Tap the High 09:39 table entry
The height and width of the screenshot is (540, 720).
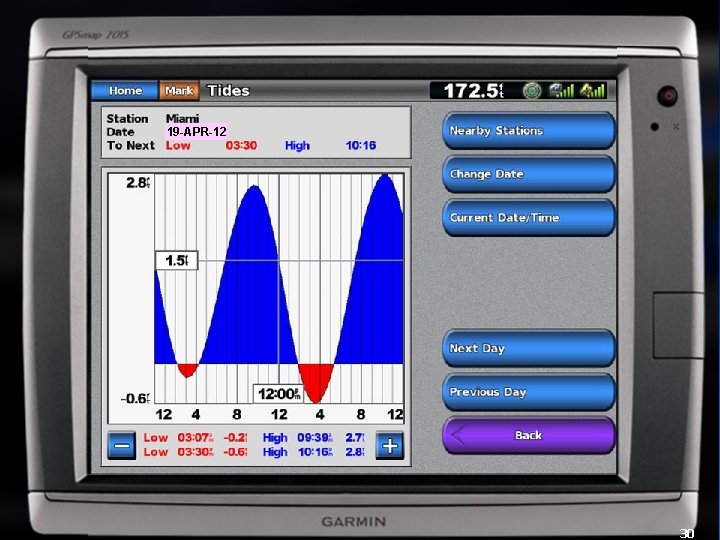pos(315,438)
